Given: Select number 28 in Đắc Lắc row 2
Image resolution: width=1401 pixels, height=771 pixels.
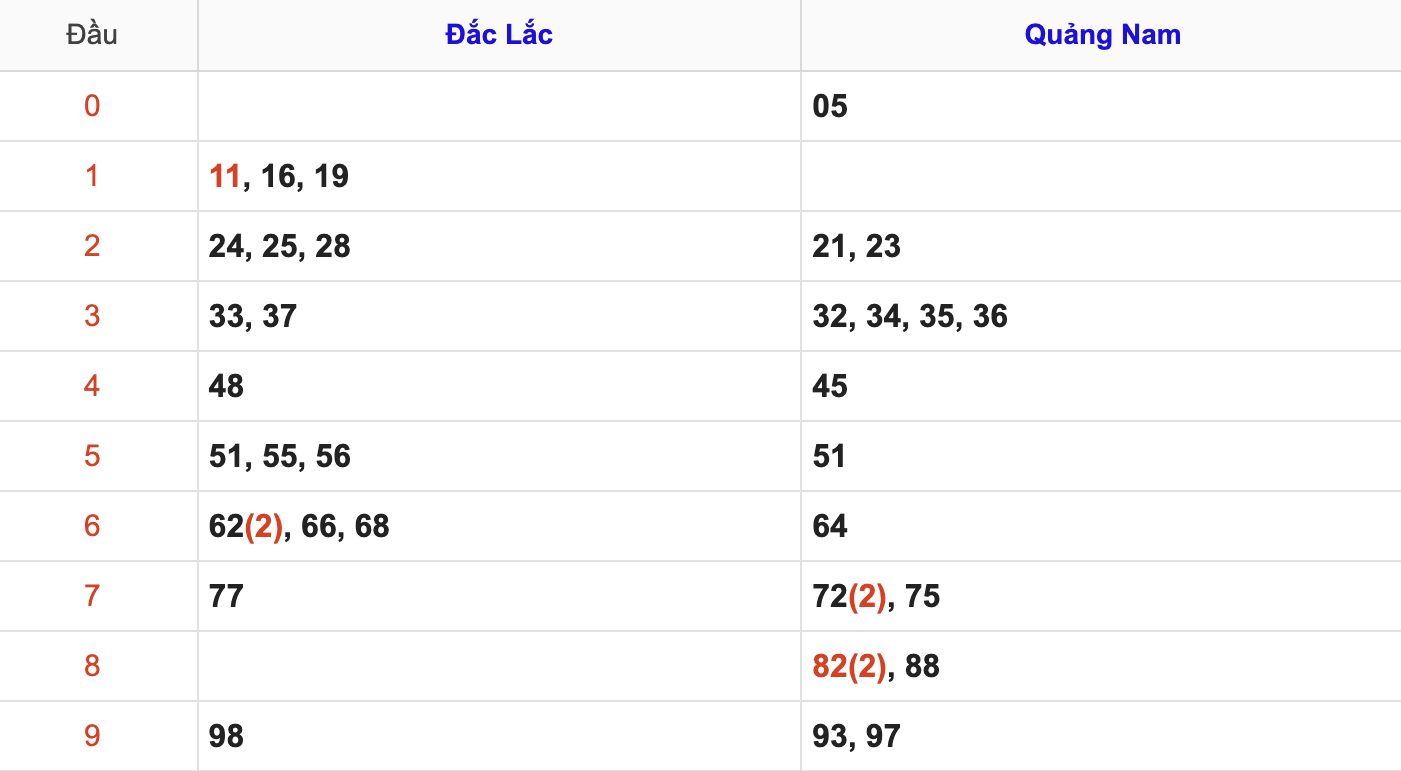Looking at the screenshot, I should coord(333,247).
